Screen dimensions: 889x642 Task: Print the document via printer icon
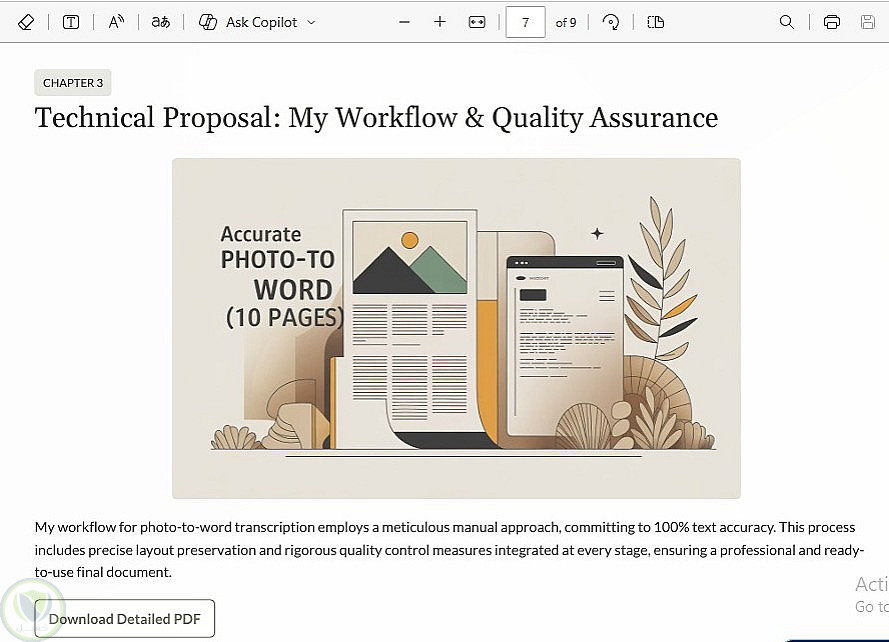831,22
